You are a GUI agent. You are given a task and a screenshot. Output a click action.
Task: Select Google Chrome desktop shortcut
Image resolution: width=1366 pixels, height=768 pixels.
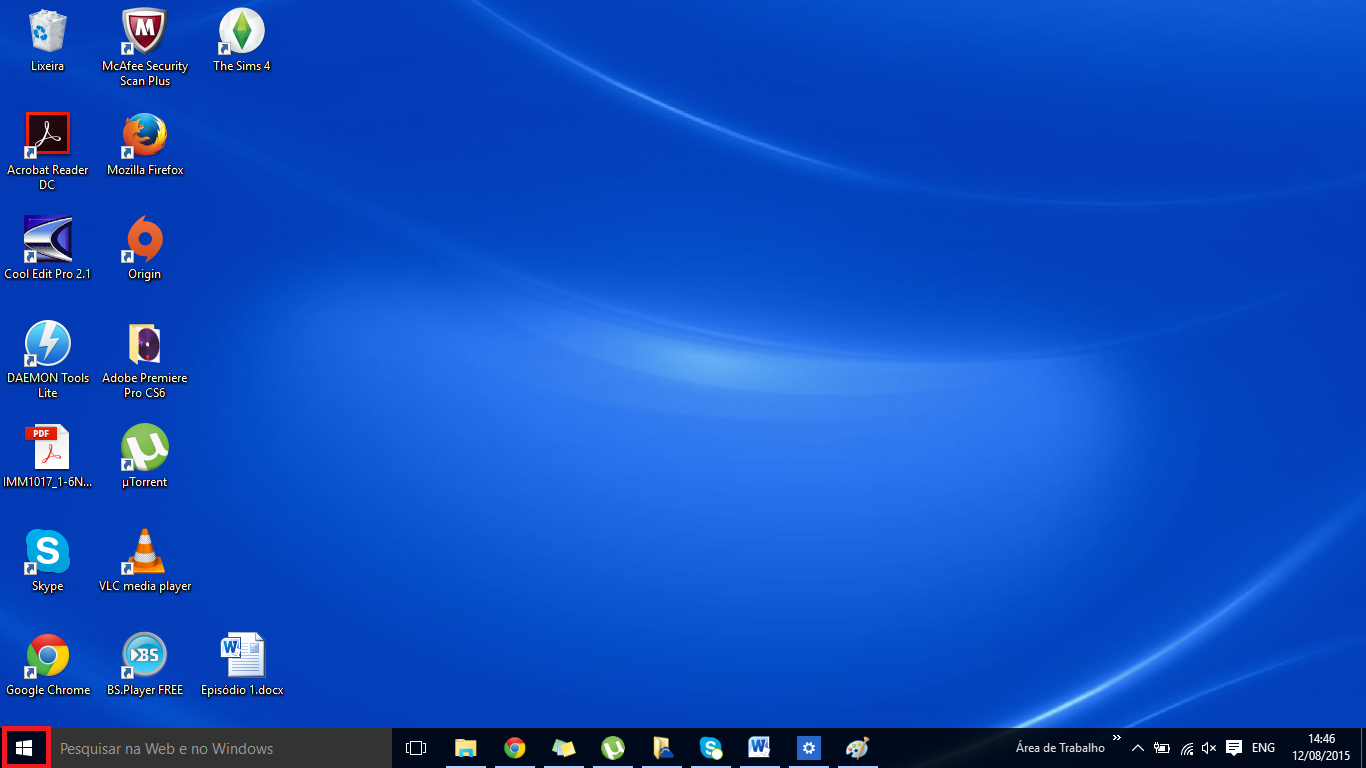47,665
